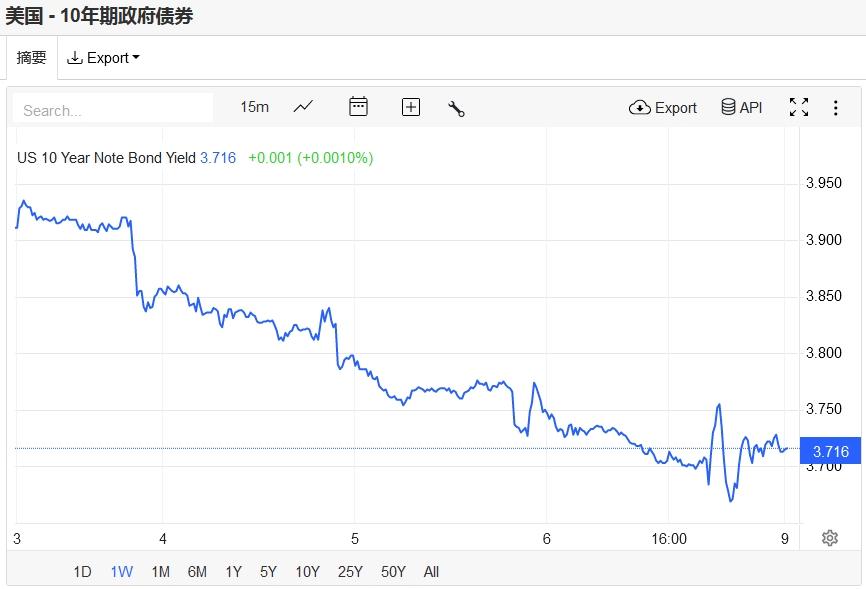This screenshot has width=866, height=589.
Task: Open the 15m interval selector
Action: (x=254, y=107)
